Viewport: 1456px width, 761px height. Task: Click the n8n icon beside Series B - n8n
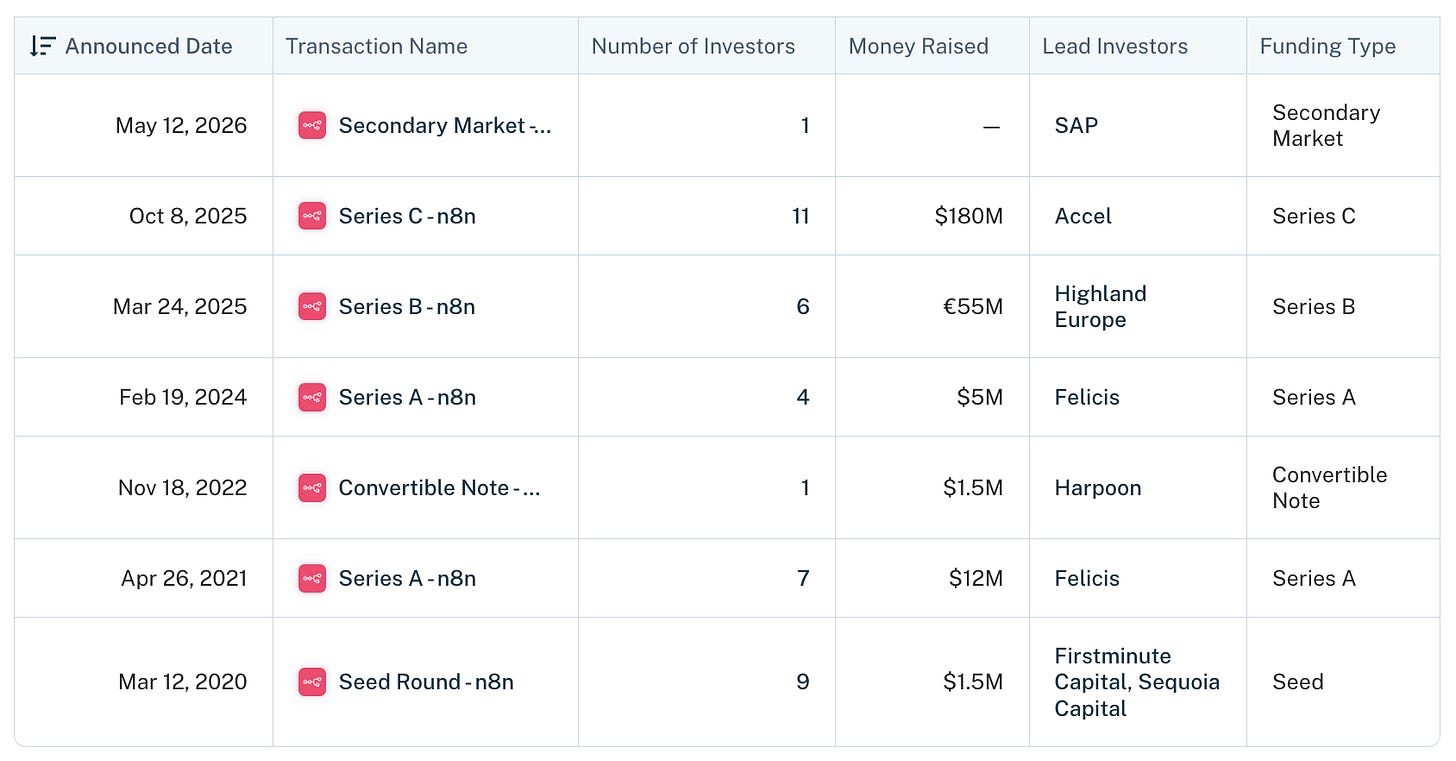312,306
